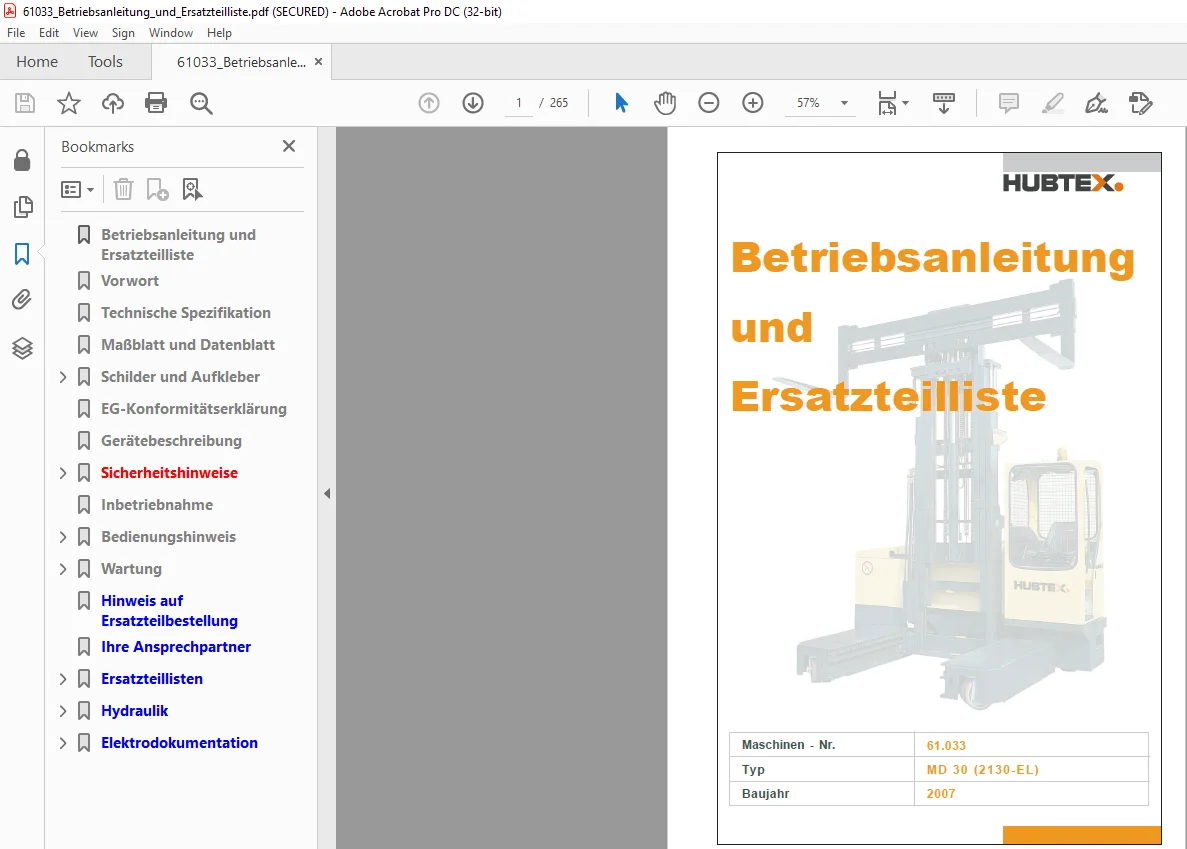Go to previous page arrow

[429, 103]
